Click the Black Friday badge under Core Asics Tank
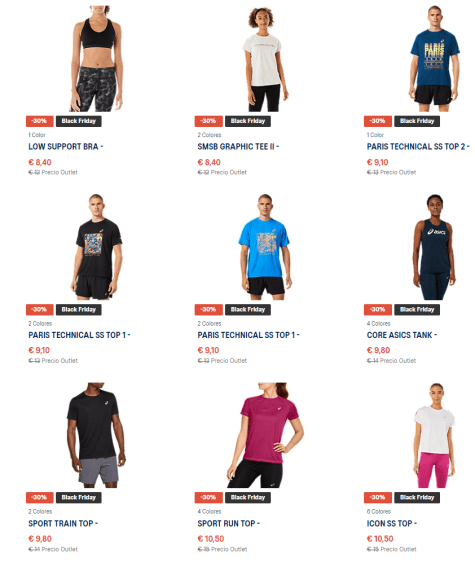 coord(417,309)
